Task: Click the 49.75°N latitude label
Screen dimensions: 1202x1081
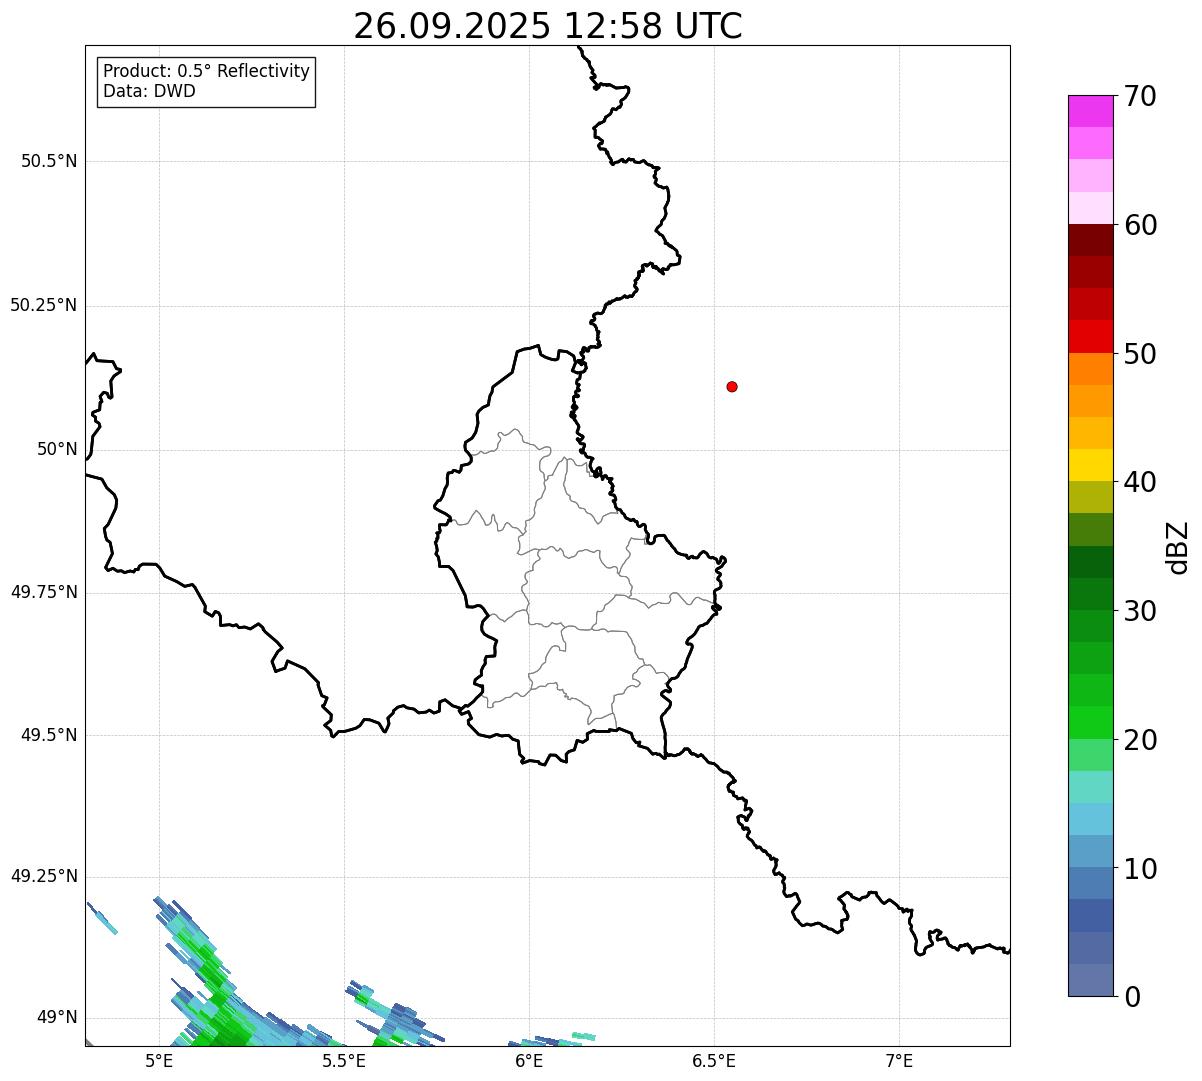Action: [x=44, y=592]
